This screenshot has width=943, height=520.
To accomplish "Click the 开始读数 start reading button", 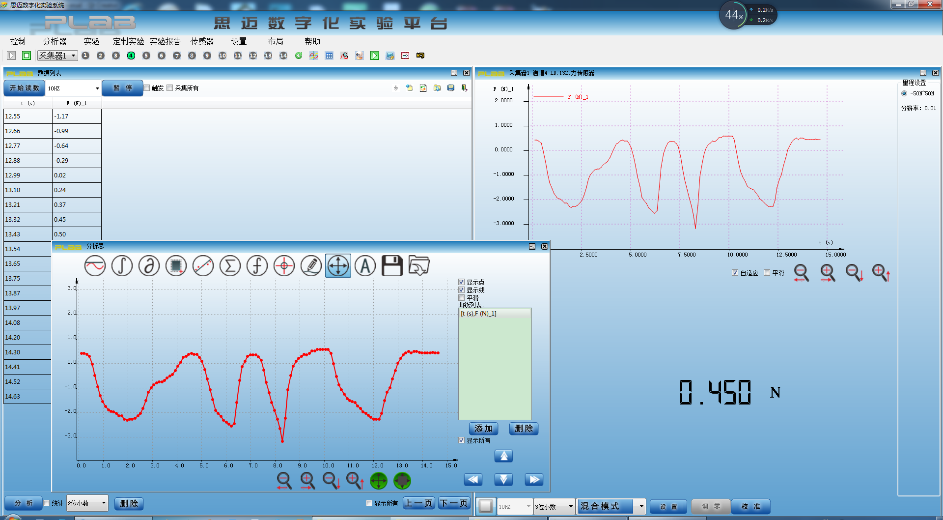I will pos(24,88).
